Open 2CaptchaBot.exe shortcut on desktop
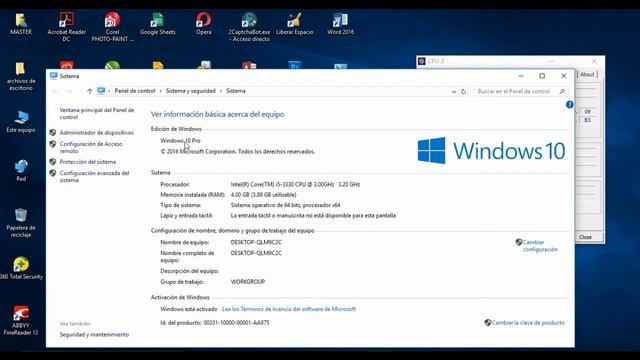 pyautogui.click(x=249, y=27)
